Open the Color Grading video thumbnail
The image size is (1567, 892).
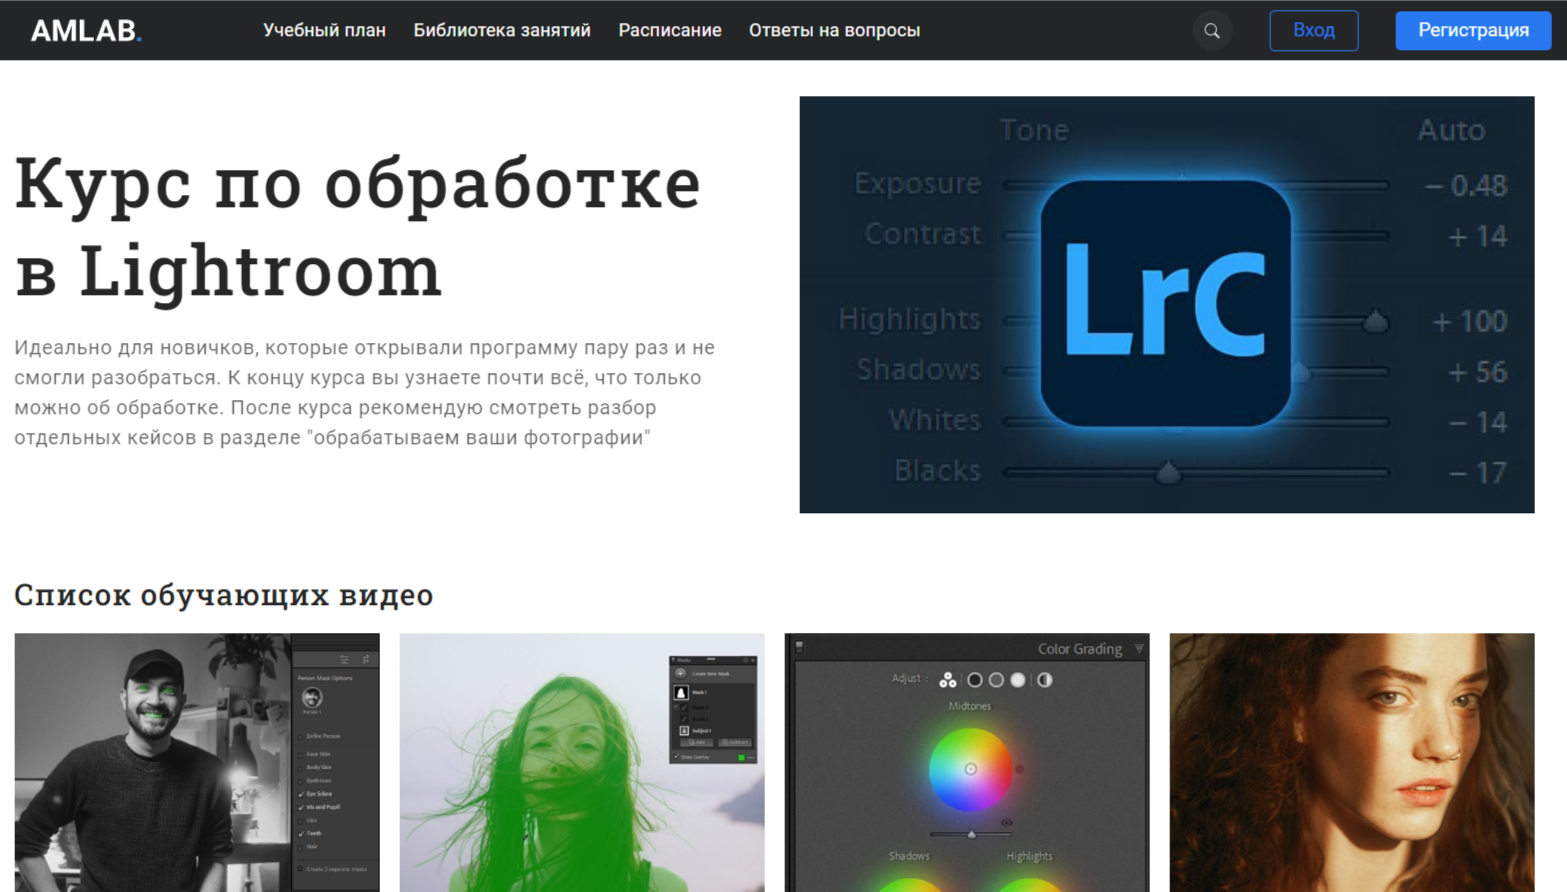pyautogui.click(x=967, y=762)
